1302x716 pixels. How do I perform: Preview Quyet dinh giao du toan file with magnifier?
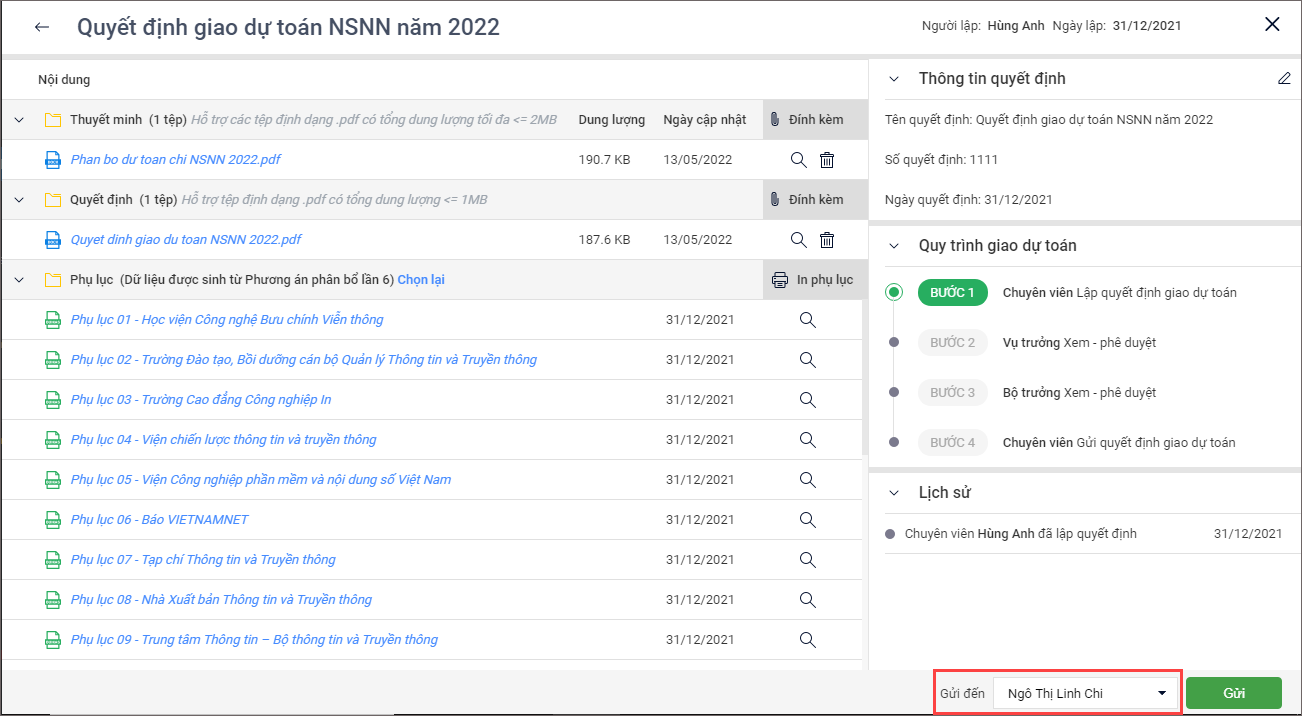click(798, 240)
